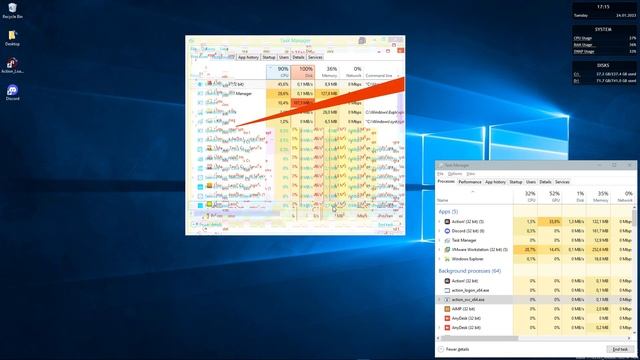
Task: Click the C: drive line in DISKS widget
Action: point(604,74)
